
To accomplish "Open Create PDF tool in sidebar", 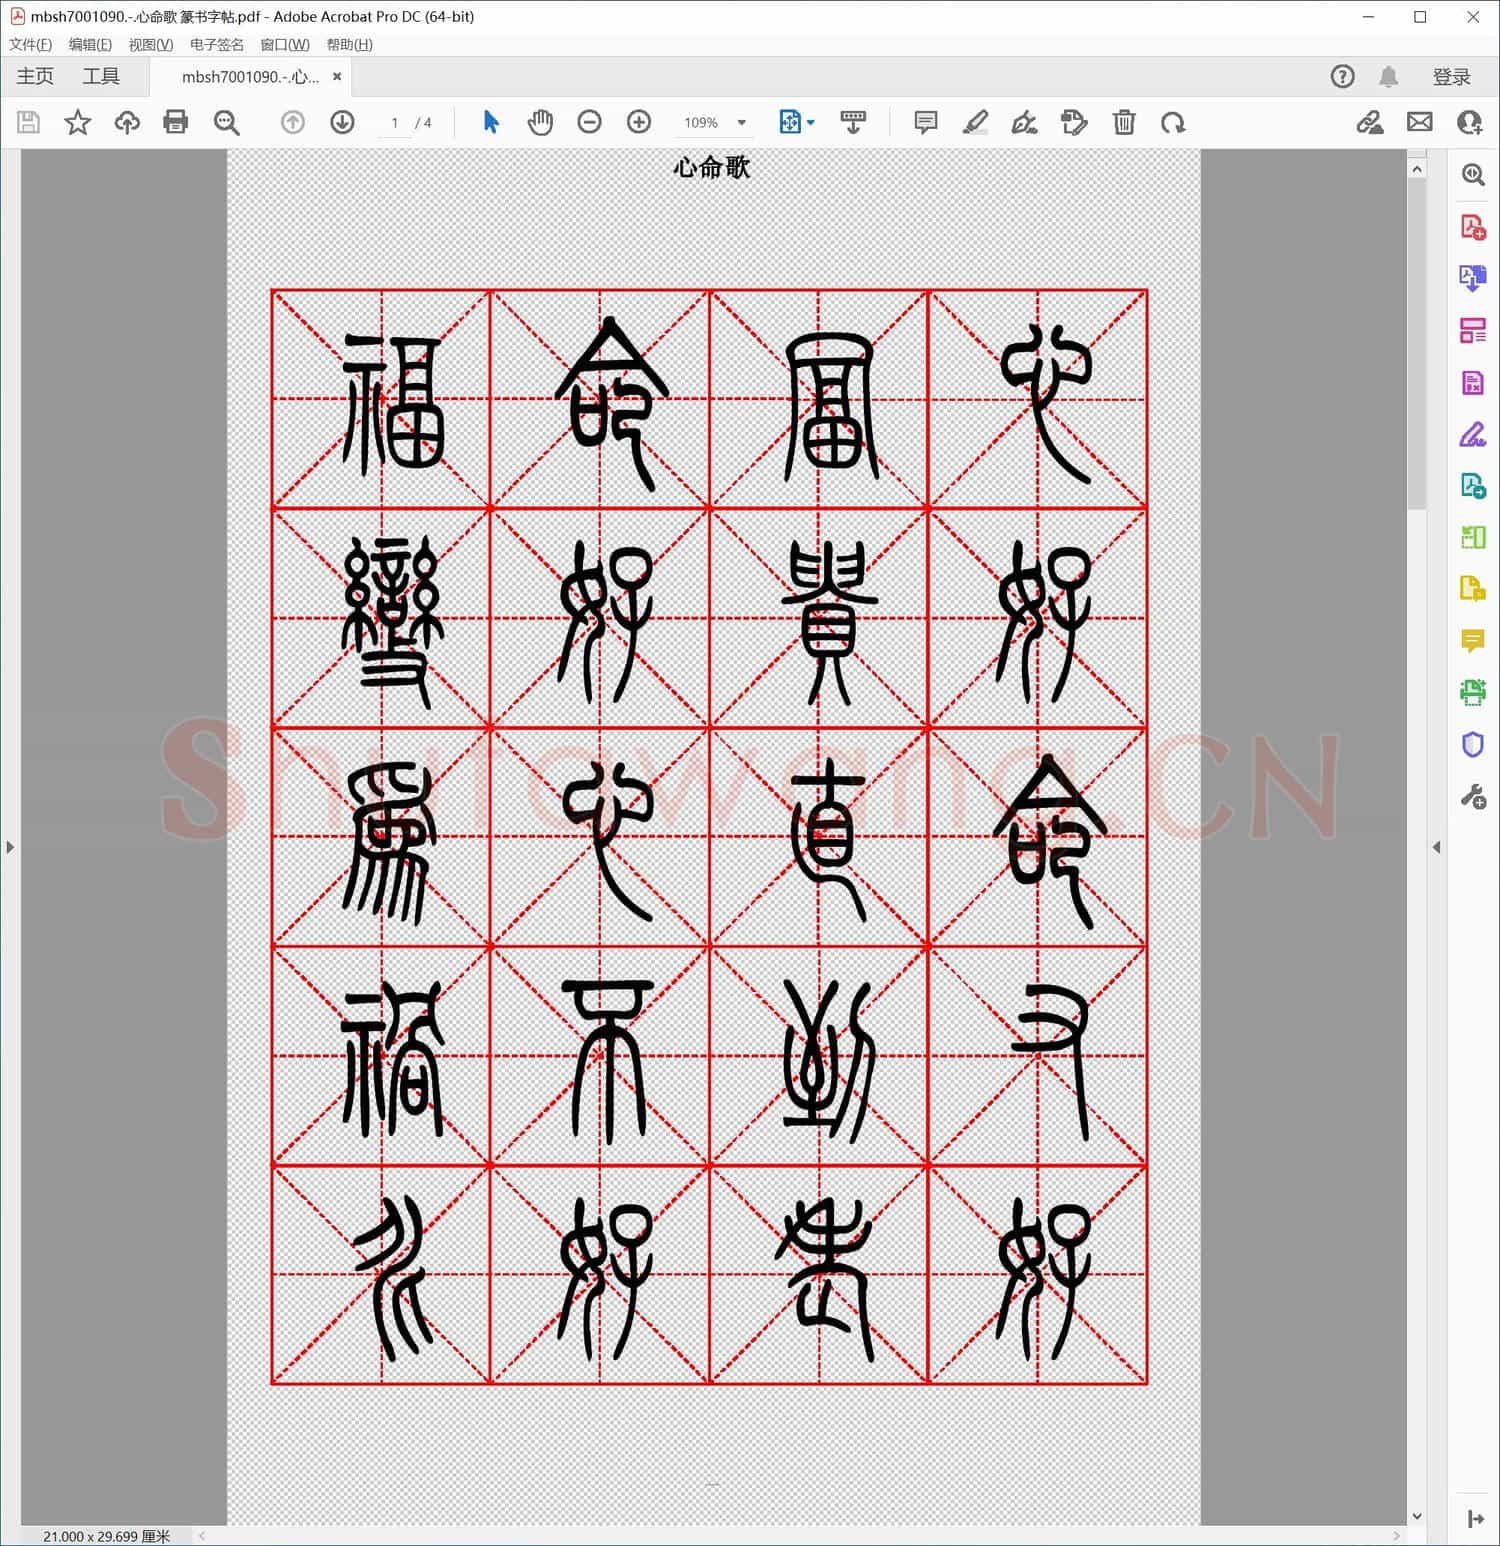I will click(1472, 226).
